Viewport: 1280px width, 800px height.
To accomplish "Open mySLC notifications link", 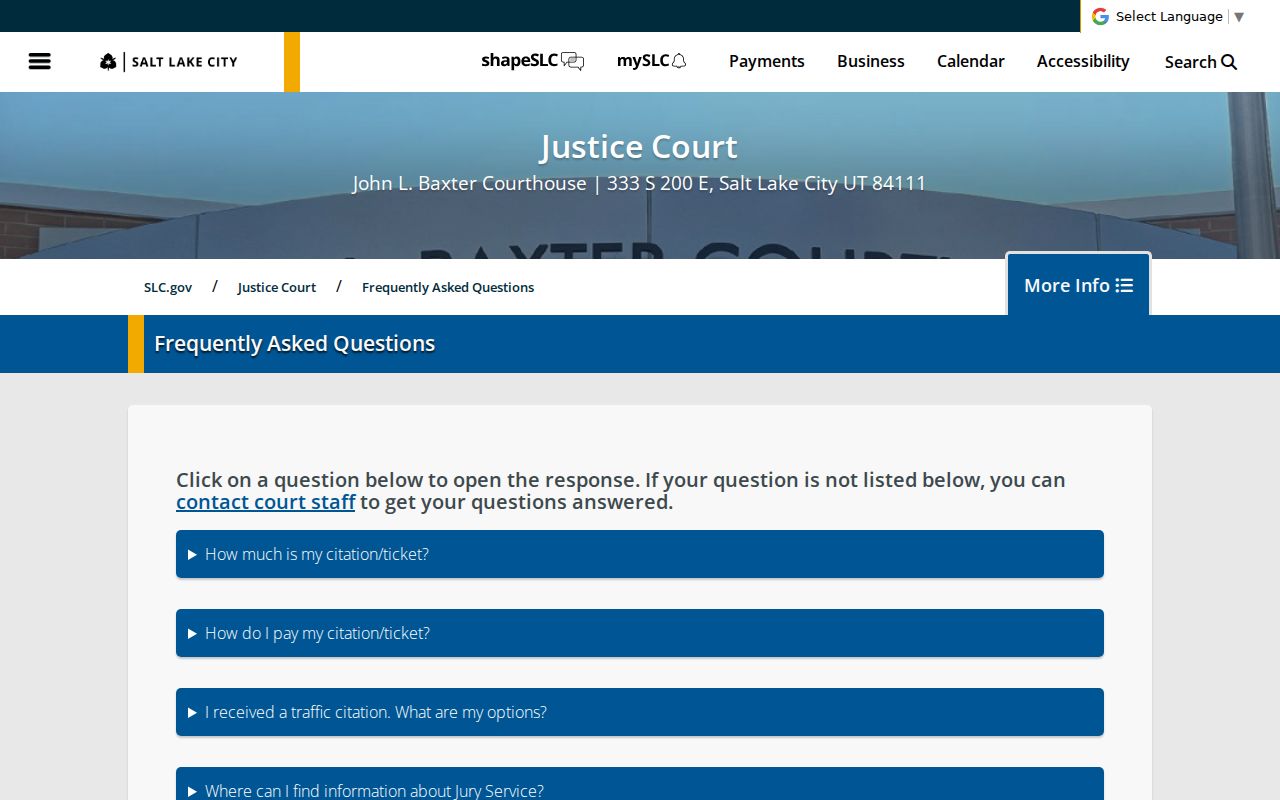I will 652,61.
